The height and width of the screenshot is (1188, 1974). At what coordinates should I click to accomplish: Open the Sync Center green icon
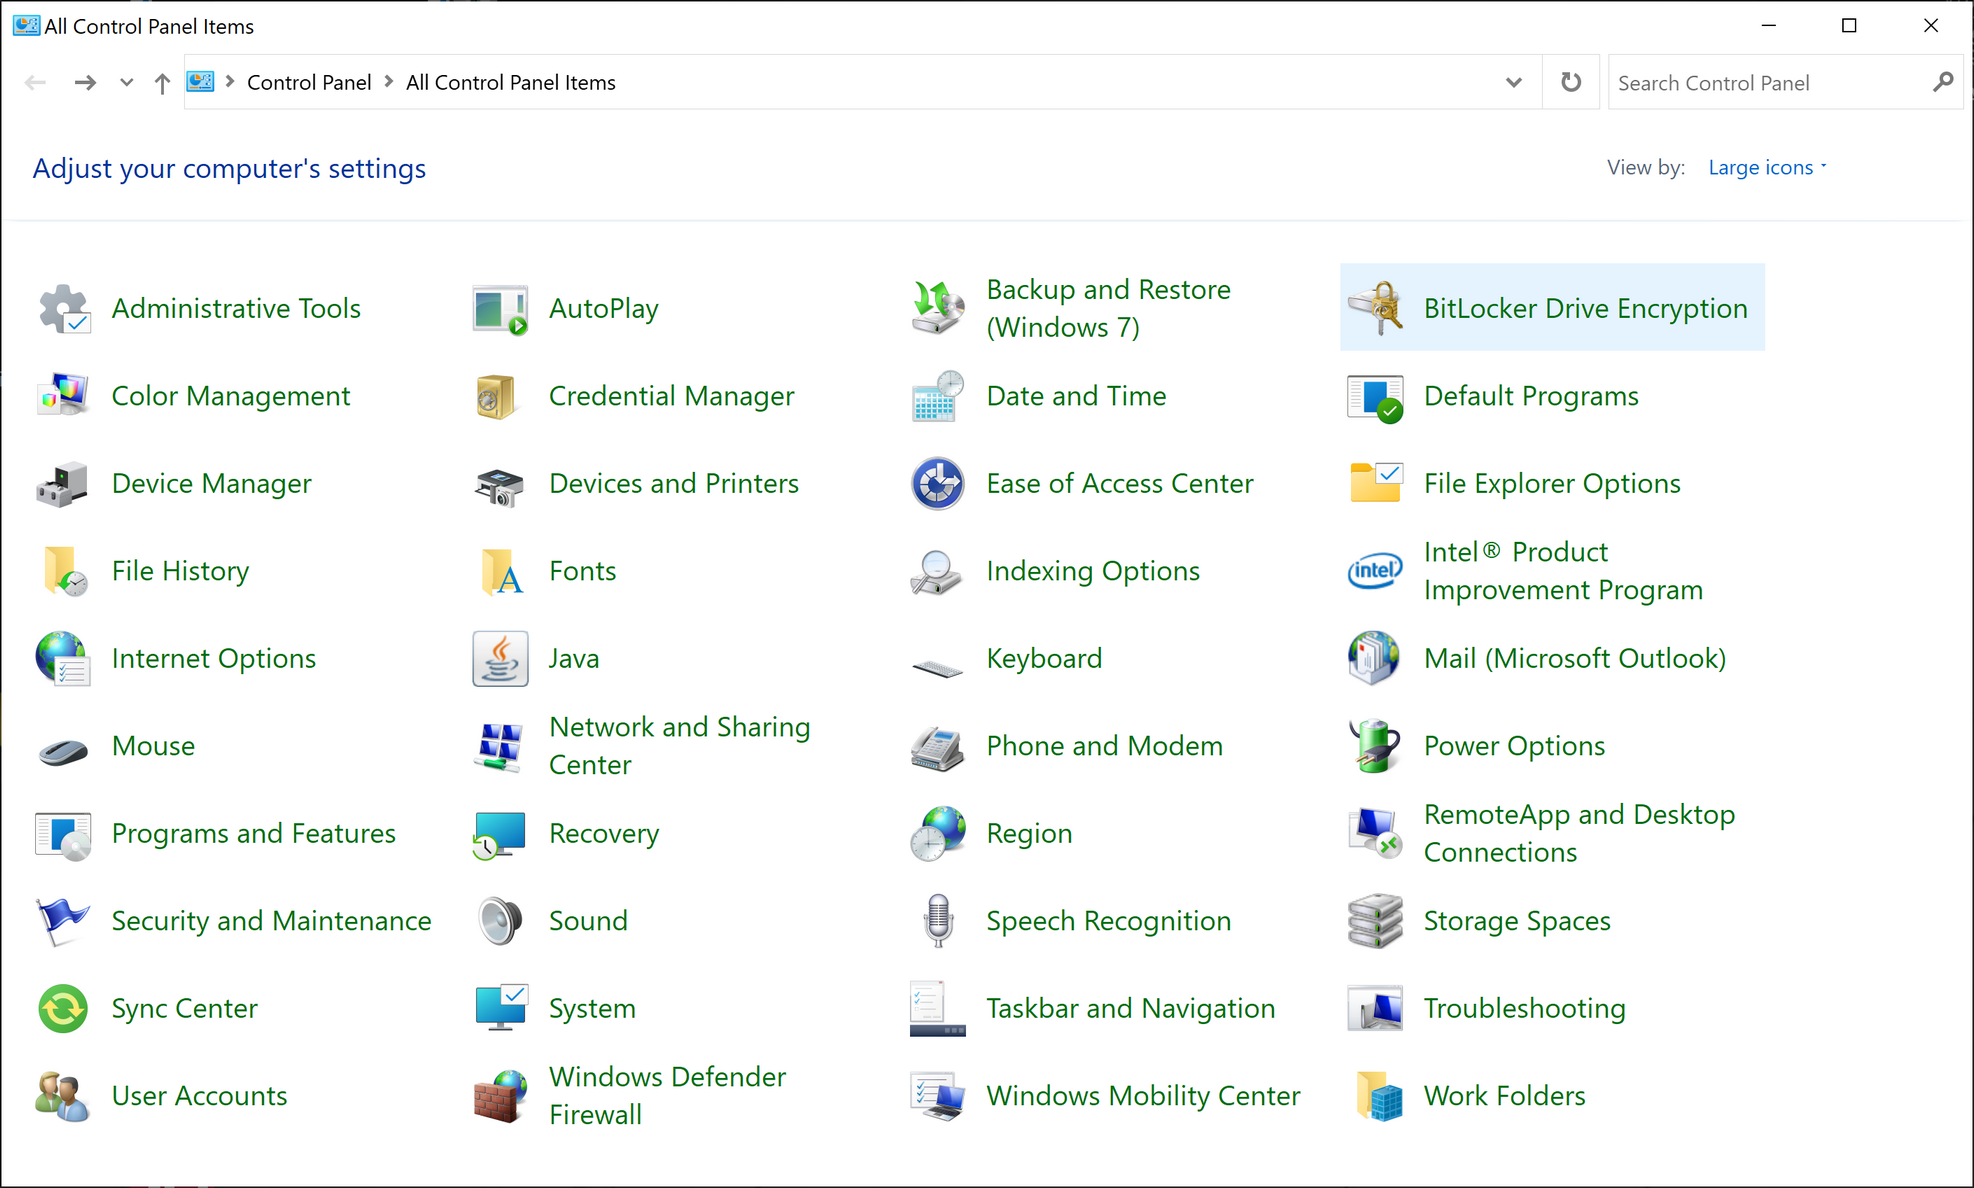click(x=62, y=1008)
